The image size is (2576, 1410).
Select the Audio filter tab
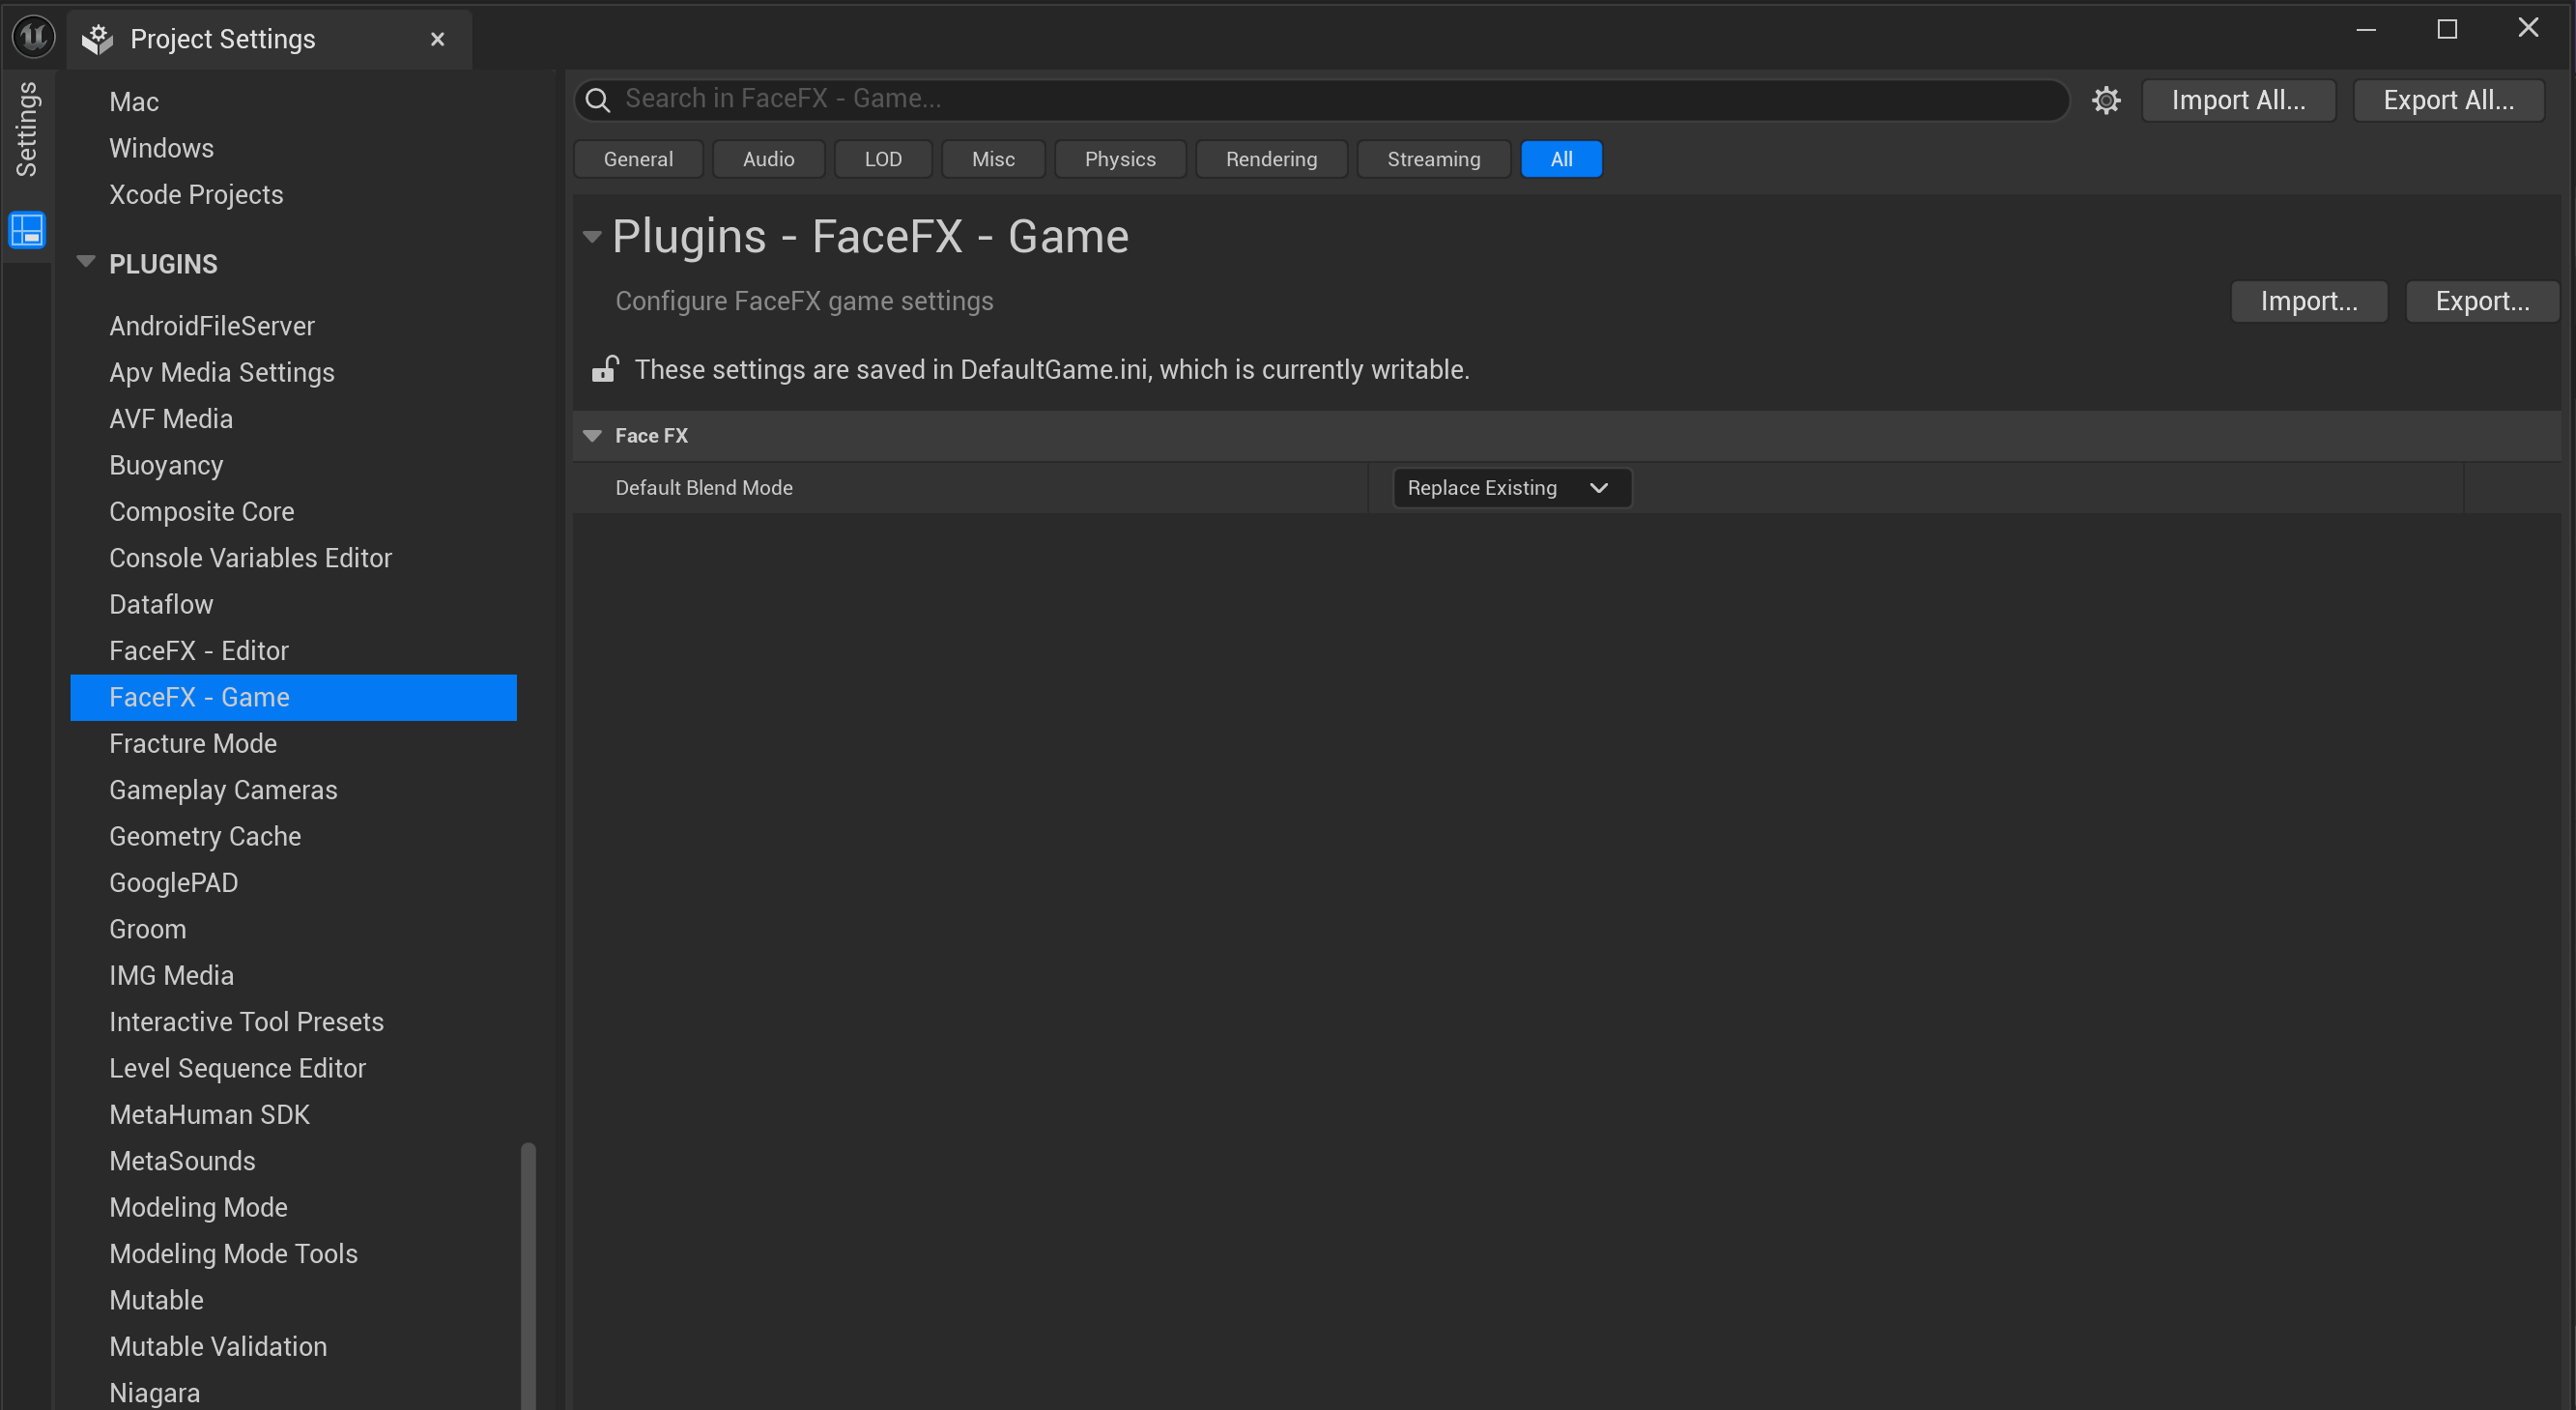pos(768,159)
